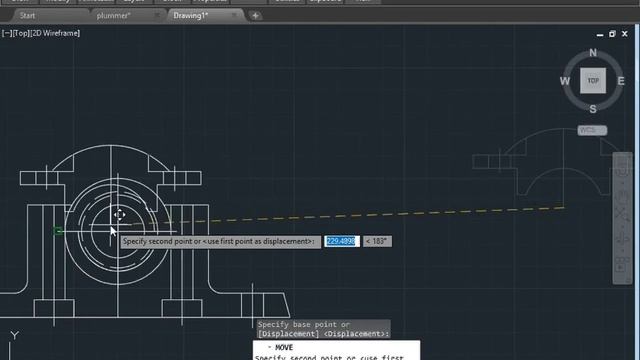Click the angle field showing 183°
The image size is (640, 360).
click(377, 241)
